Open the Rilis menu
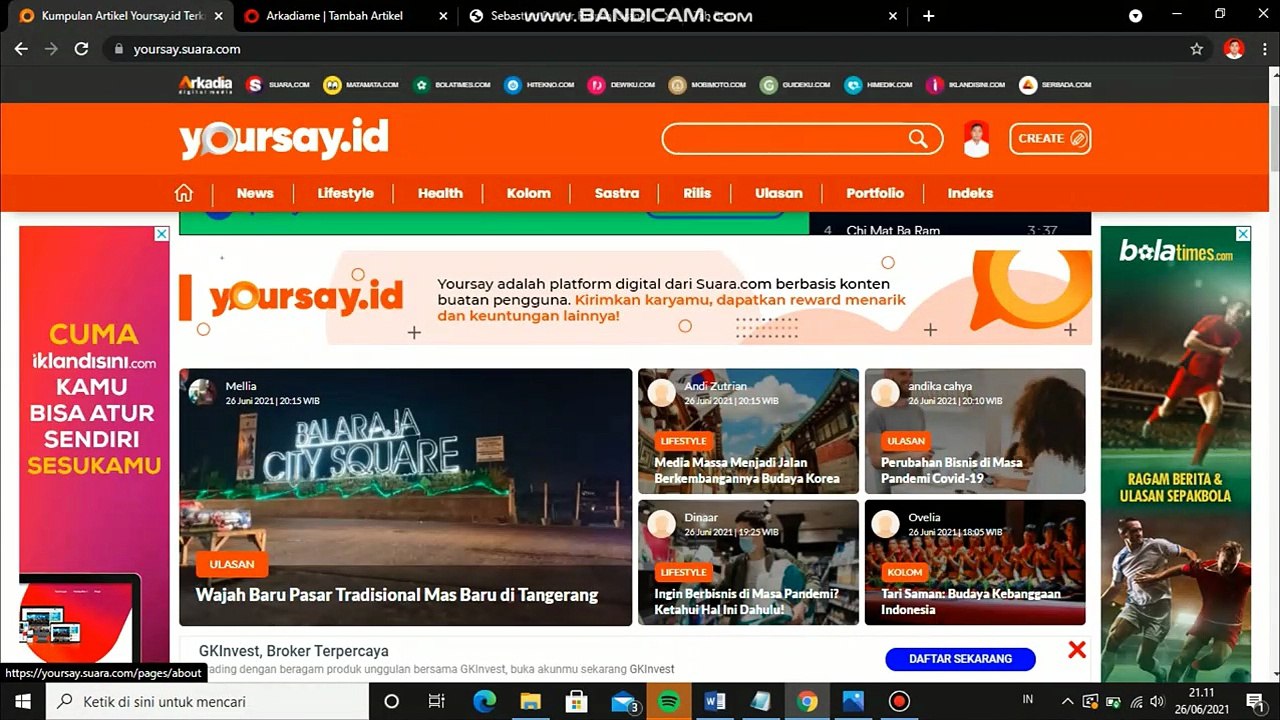This screenshot has height=720, width=1280. tap(697, 193)
